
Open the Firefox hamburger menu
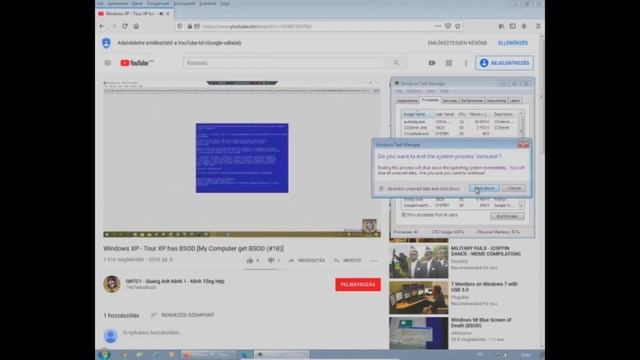click(538, 26)
